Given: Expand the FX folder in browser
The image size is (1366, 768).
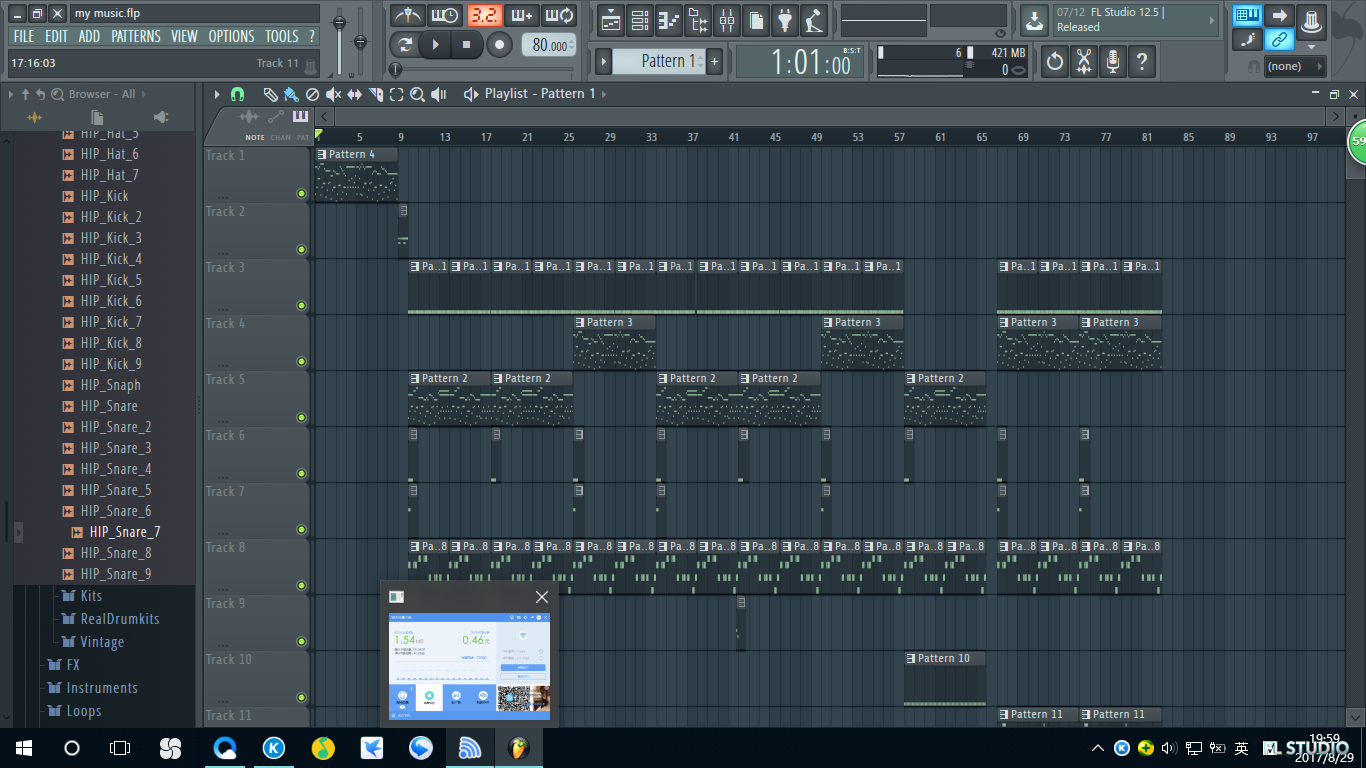Looking at the screenshot, I should pyautogui.click(x=63, y=665).
